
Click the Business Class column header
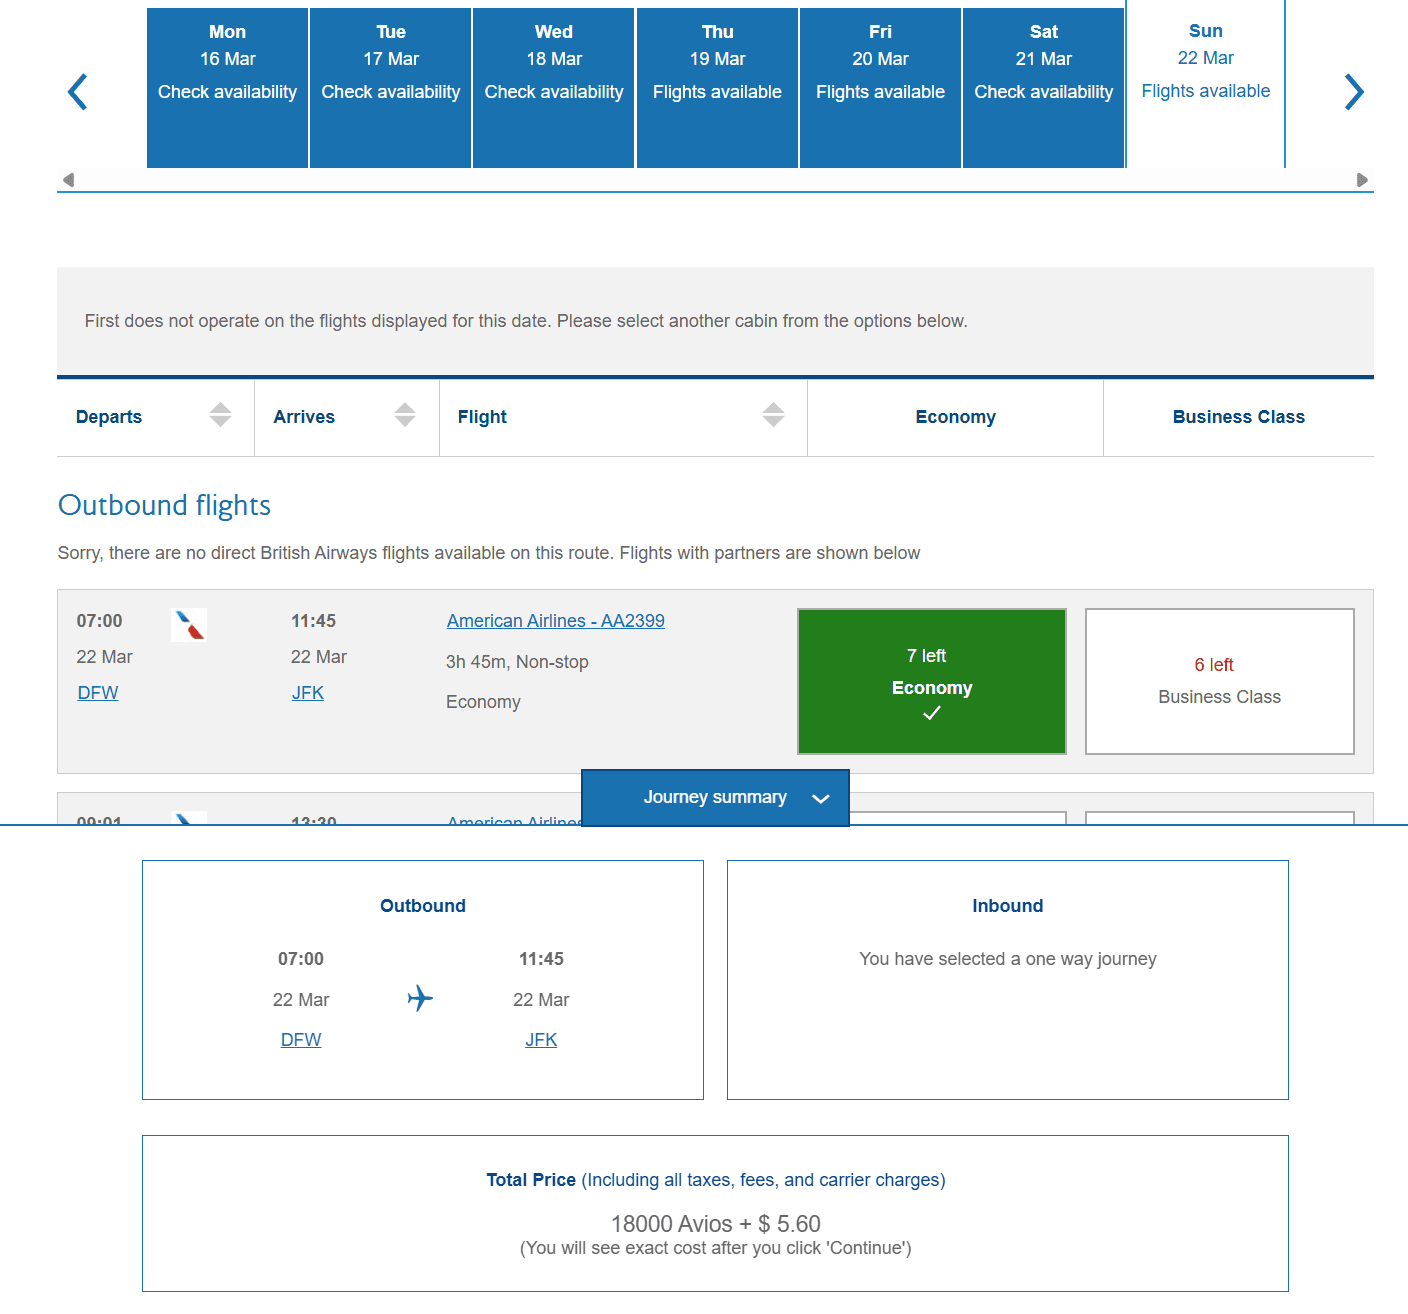pyautogui.click(x=1238, y=417)
